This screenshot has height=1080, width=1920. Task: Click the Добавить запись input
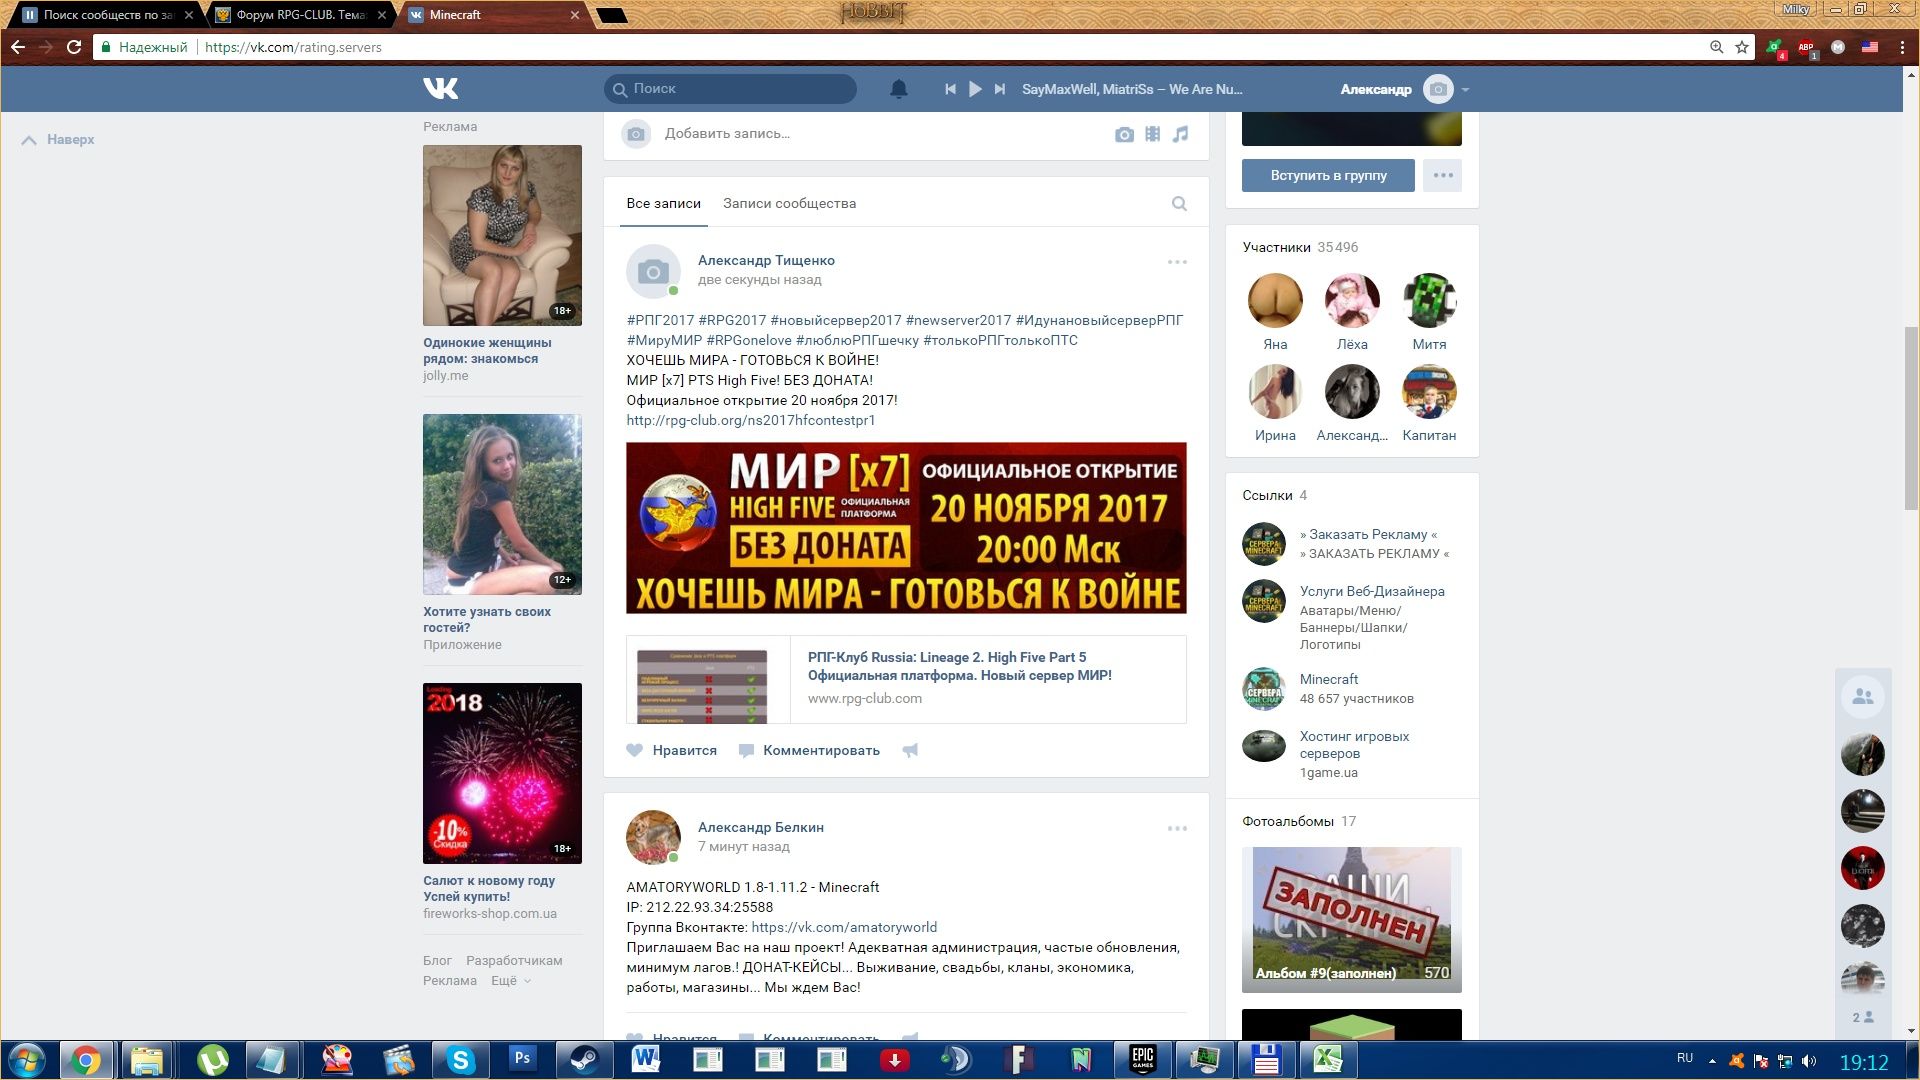click(x=727, y=134)
